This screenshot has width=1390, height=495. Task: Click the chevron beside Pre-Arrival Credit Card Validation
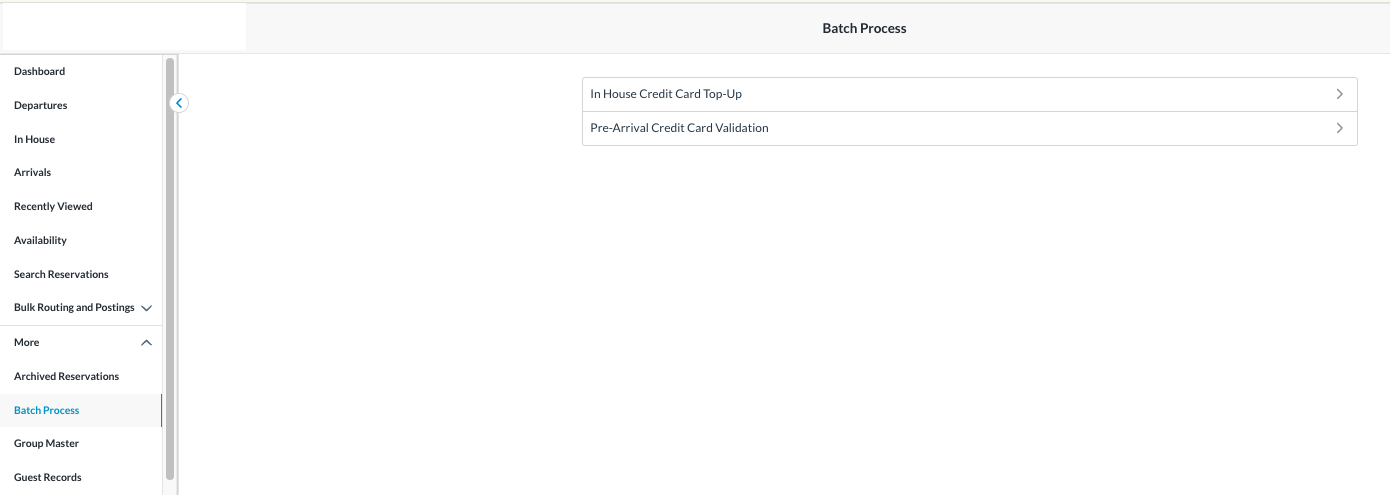(1339, 128)
